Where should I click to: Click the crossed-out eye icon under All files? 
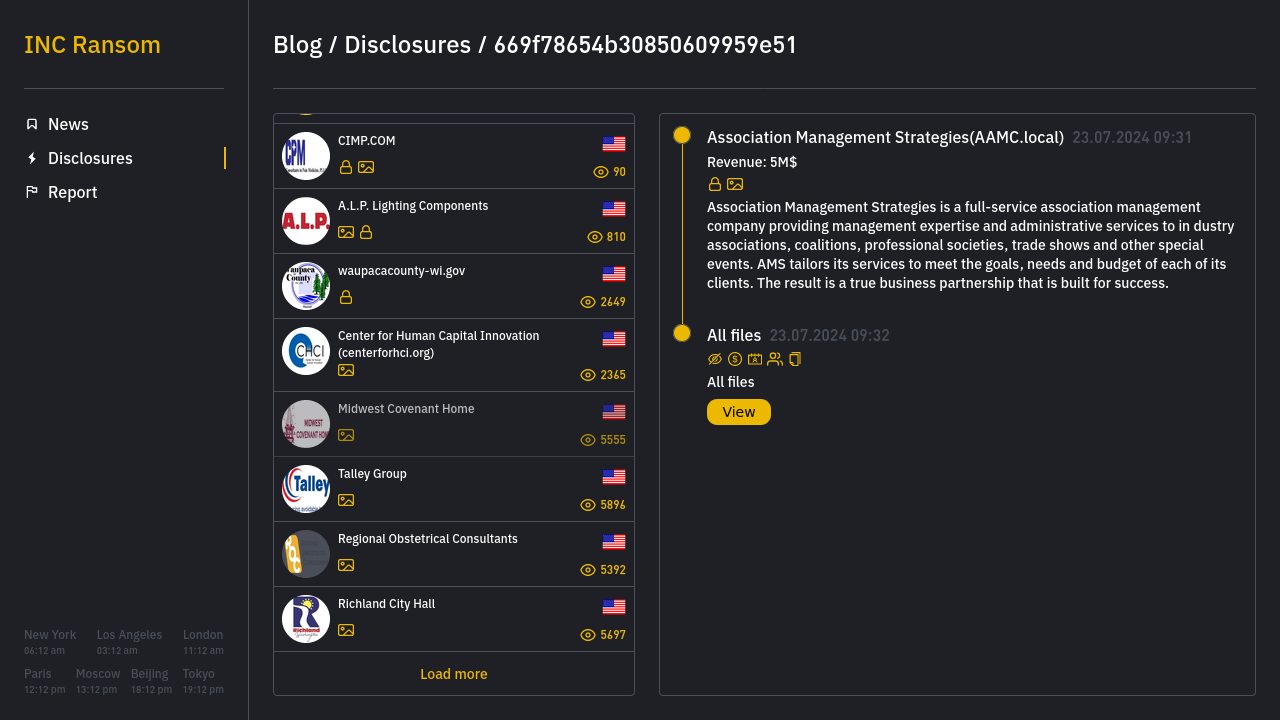[715, 359]
